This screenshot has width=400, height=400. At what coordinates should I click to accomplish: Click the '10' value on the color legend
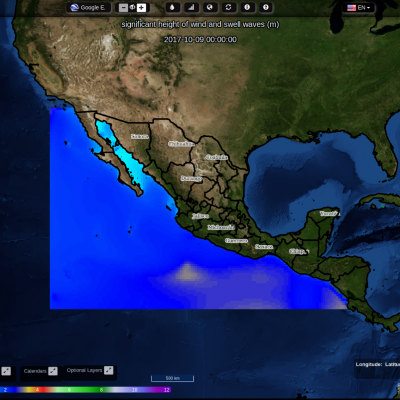click(x=135, y=390)
